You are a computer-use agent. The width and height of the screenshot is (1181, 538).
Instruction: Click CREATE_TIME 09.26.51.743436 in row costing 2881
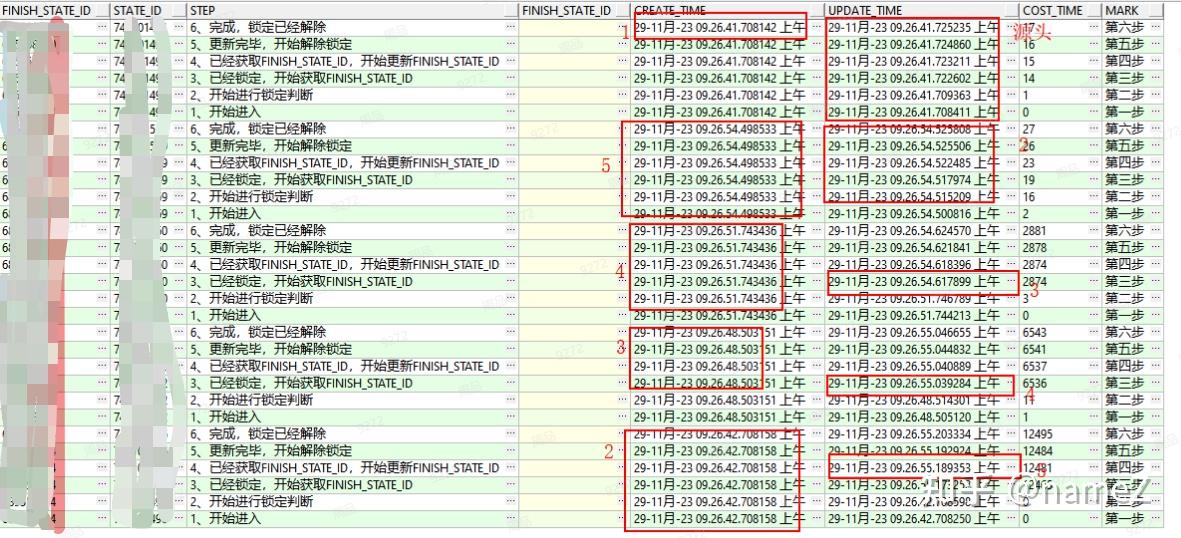point(719,231)
